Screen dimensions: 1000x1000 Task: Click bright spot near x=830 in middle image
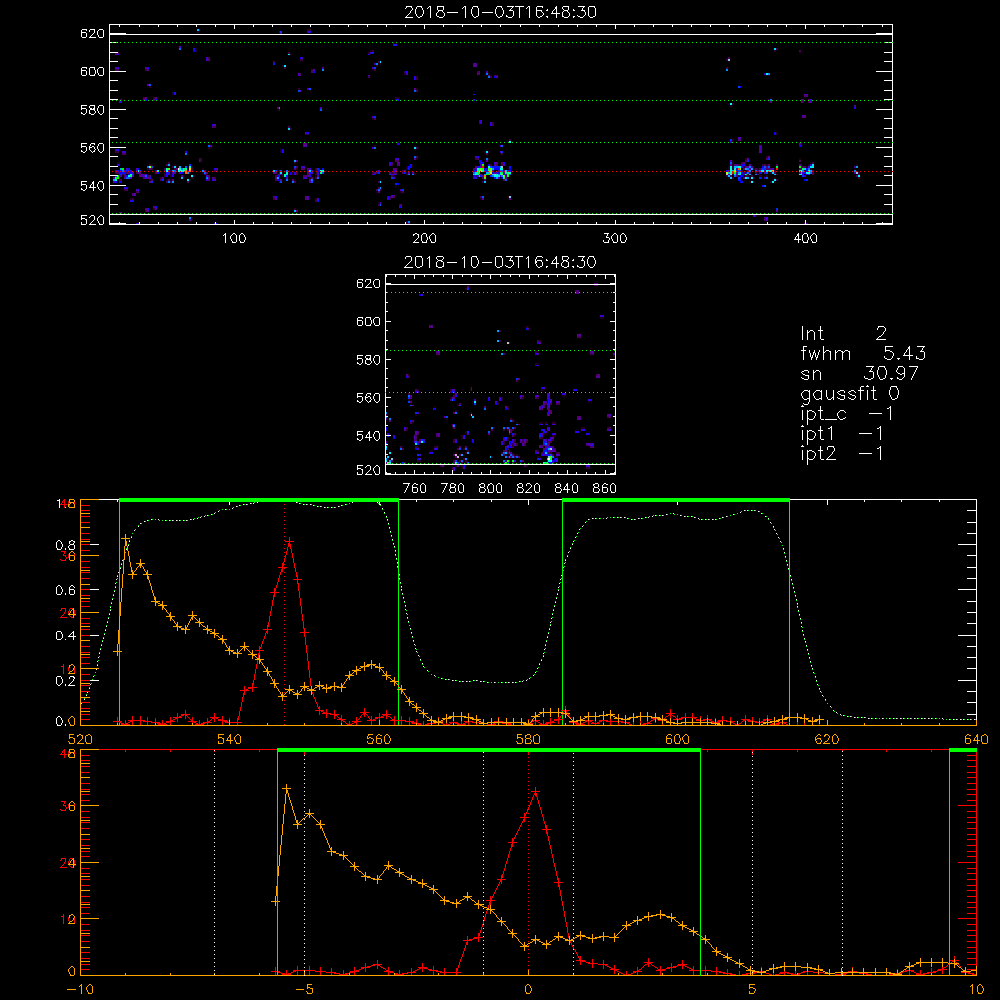(x=549, y=457)
